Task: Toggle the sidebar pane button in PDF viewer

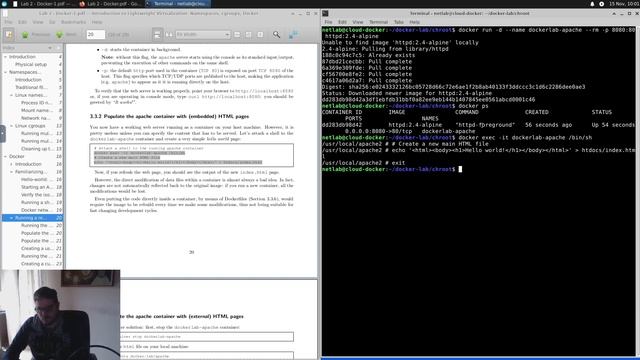Action: tap(9, 35)
